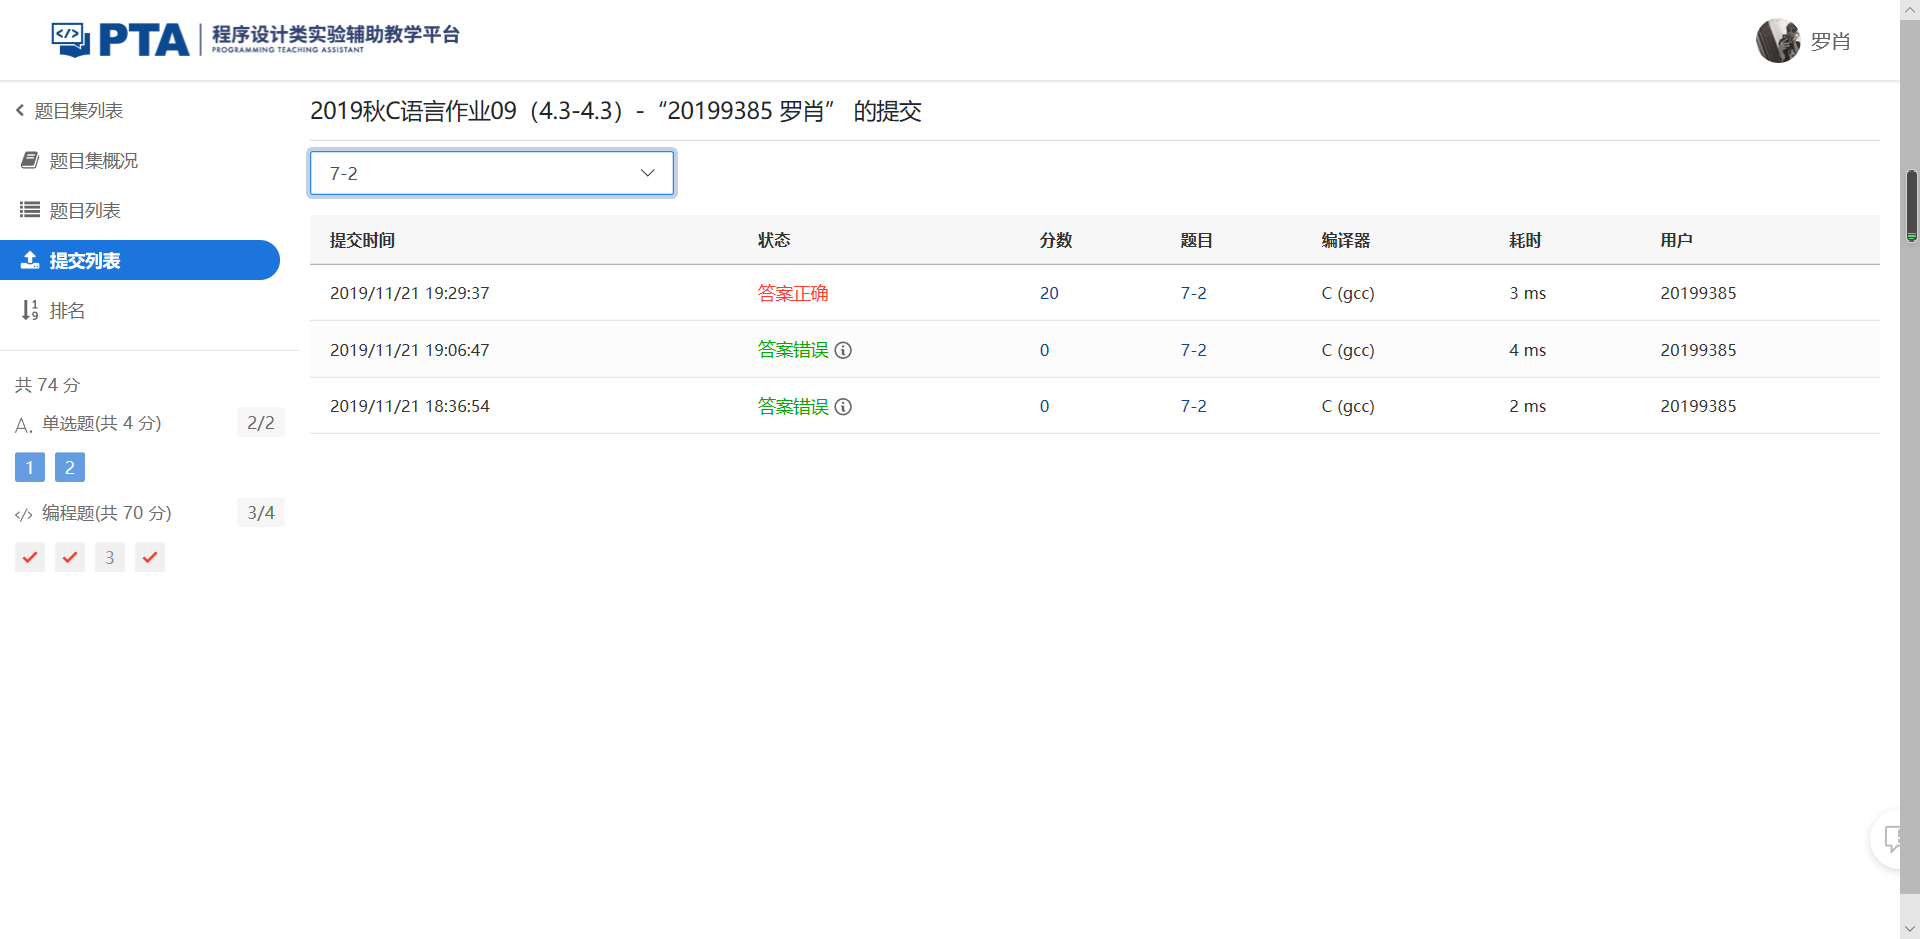Click info icon on 18:36:54 wrong answer
1920x939 pixels.
[x=843, y=407]
